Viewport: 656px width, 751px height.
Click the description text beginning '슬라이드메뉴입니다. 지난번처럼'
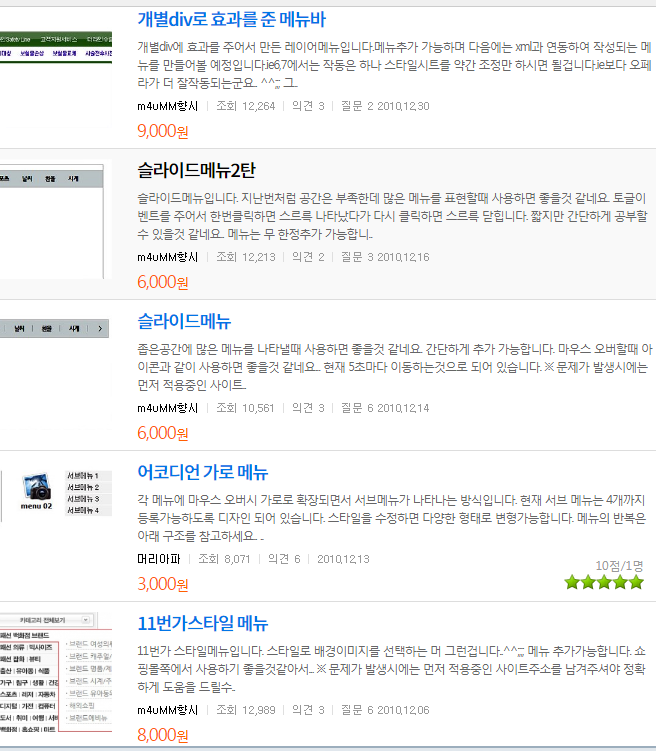(393, 216)
